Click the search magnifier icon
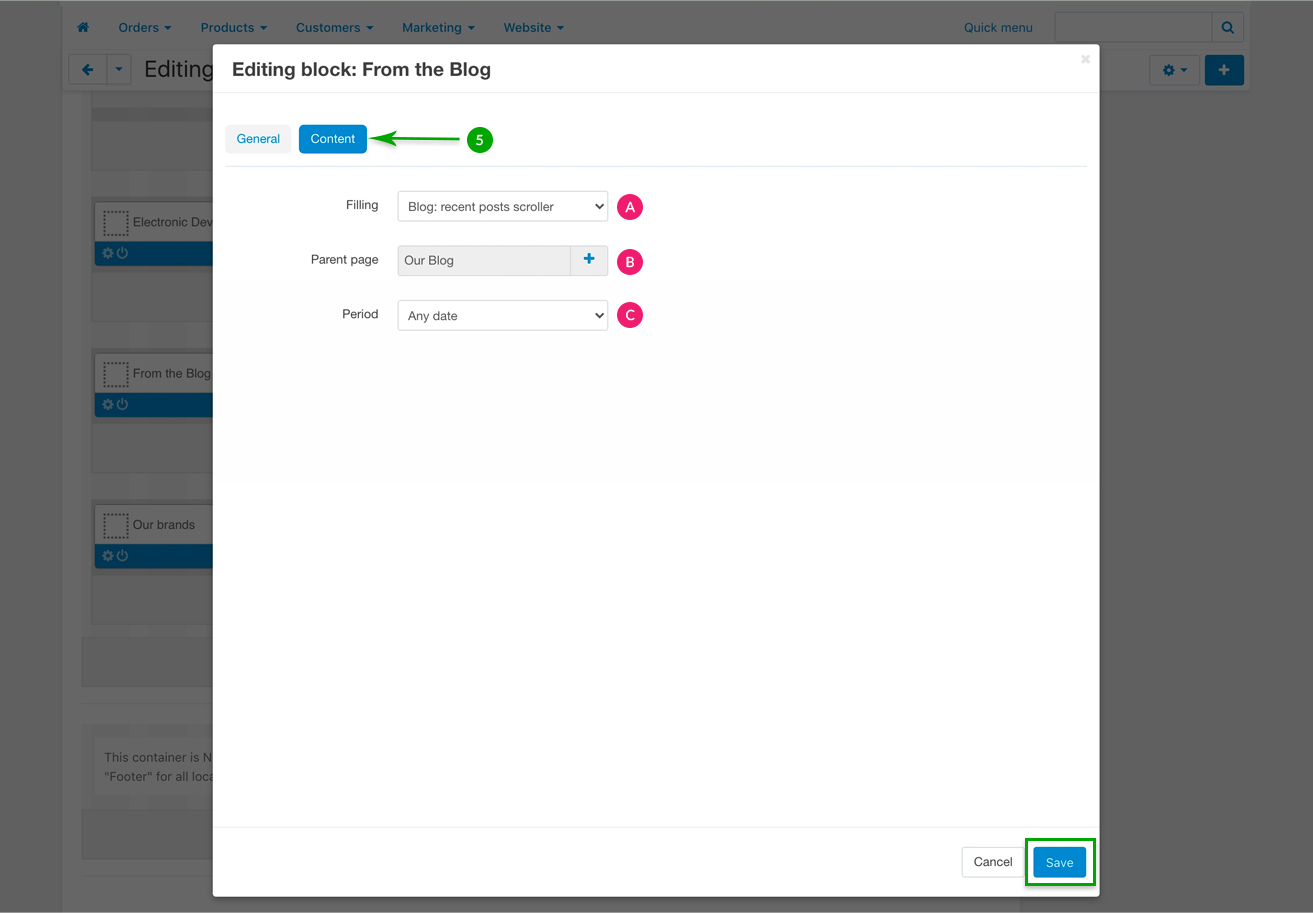 (x=1228, y=27)
